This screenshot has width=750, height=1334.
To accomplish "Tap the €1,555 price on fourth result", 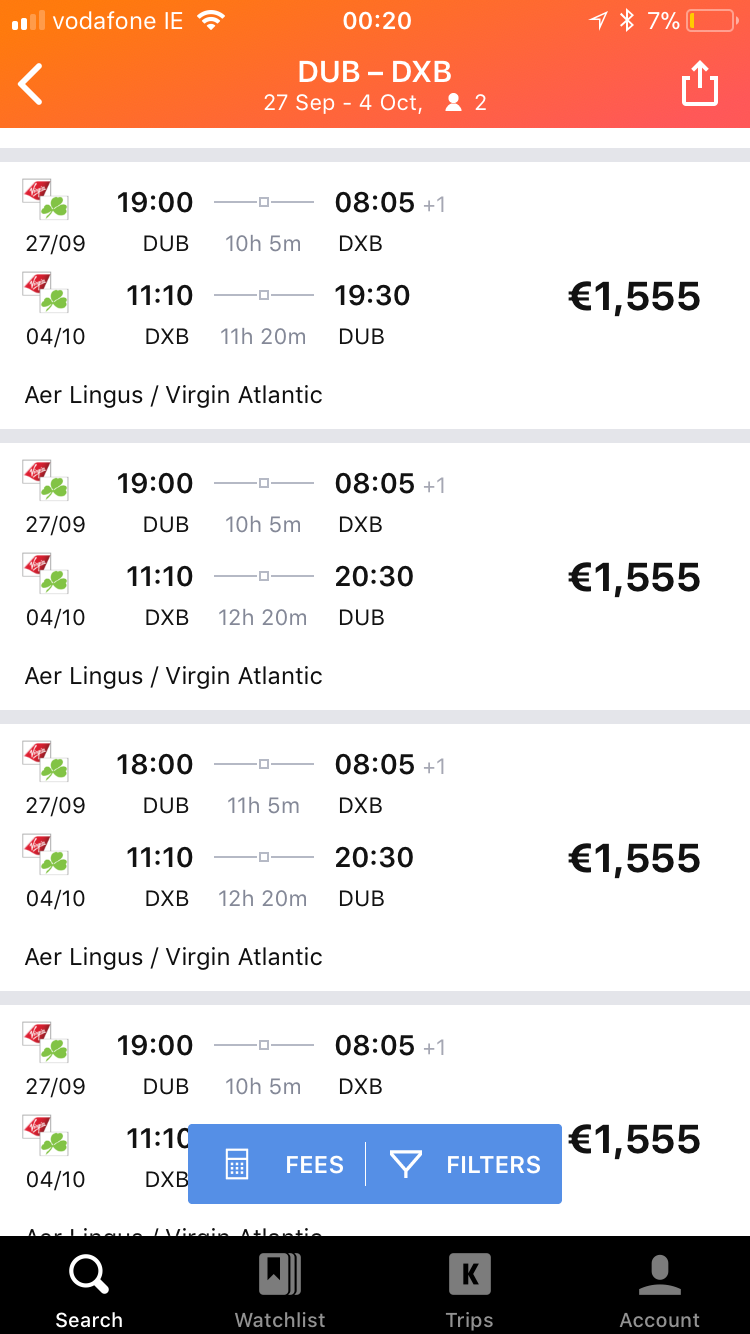I will tap(634, 1140).
